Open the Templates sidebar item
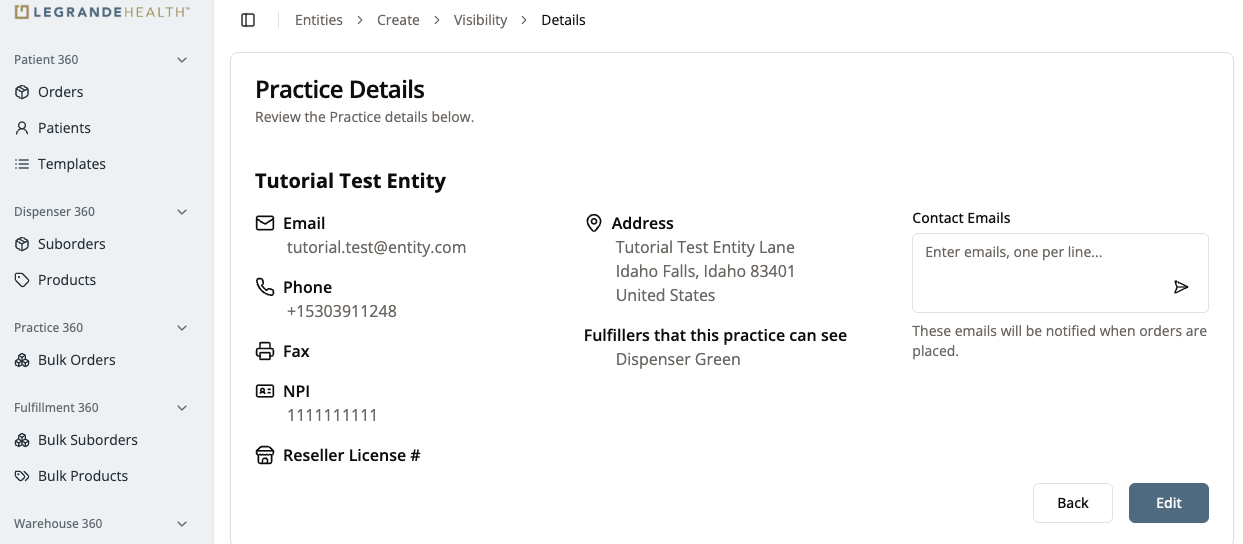Viewport: 1243px width, 544px height. (72, 164)
